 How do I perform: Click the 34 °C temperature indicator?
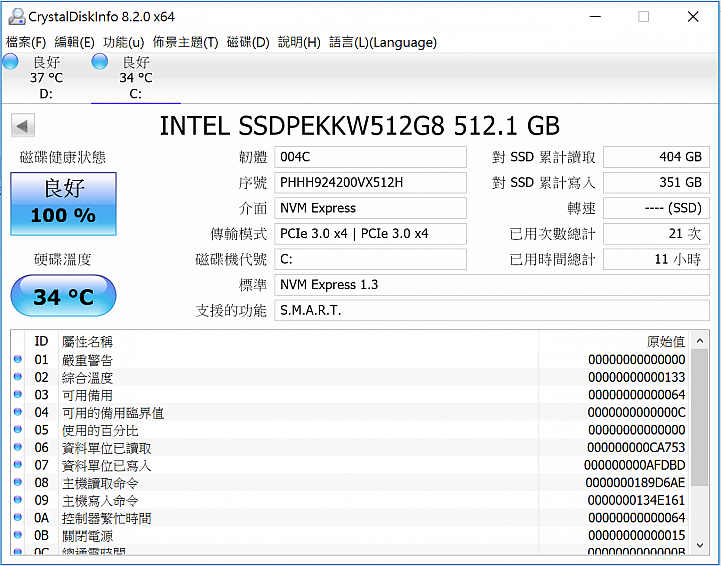(63, 296)
